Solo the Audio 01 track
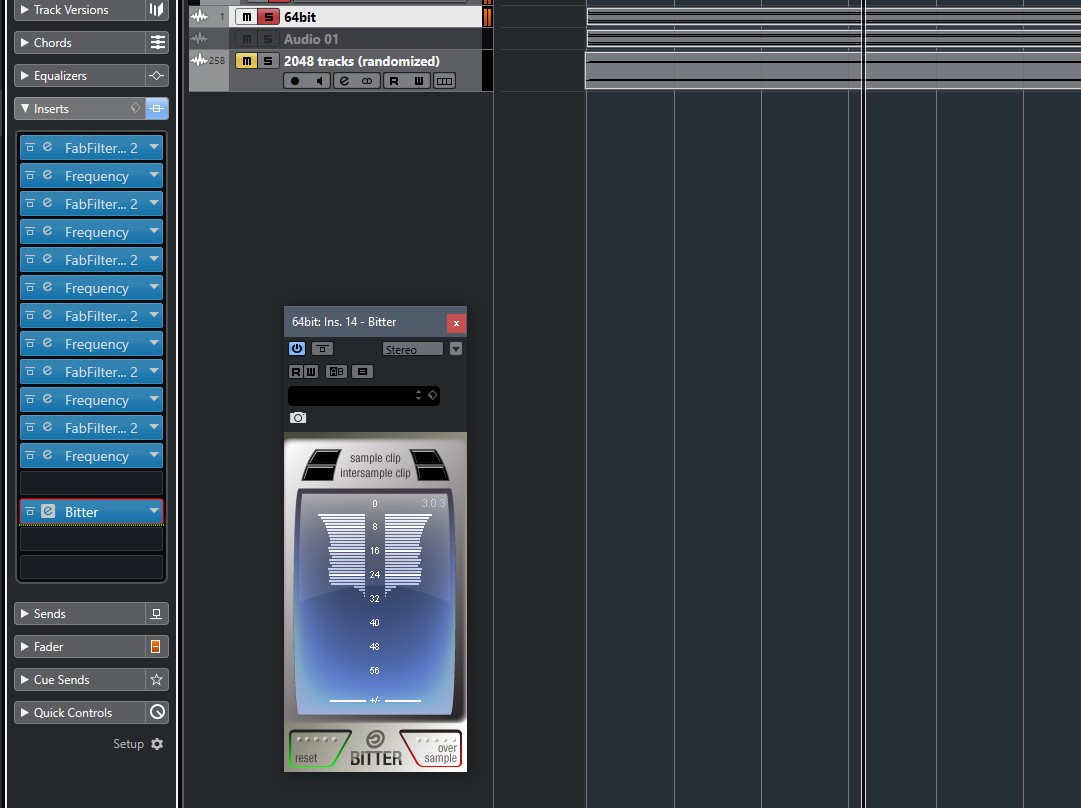The height and width of the screenshot is (808, 1081). click(x=268, y=39)
